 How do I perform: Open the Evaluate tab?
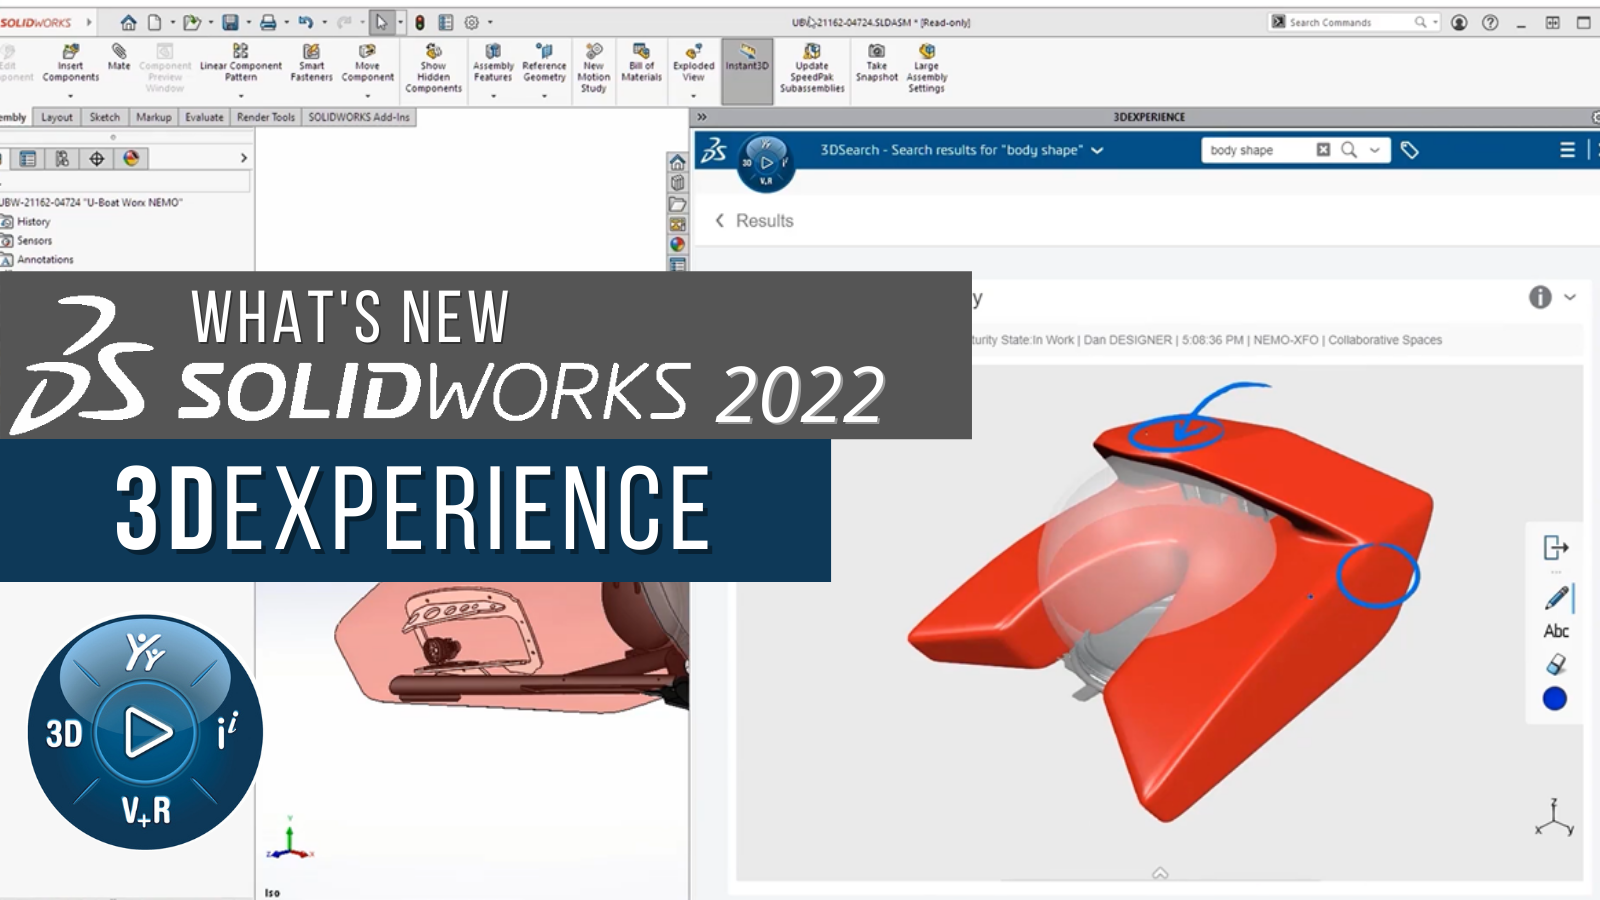[x=204, y=117]
